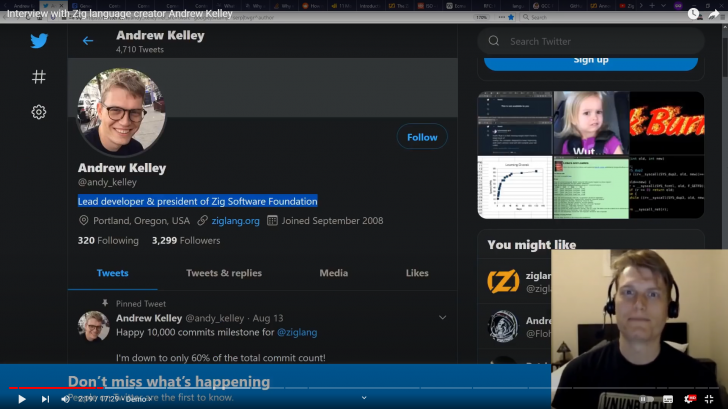Click the Aug 13 tweet date

tap(268, 318)
